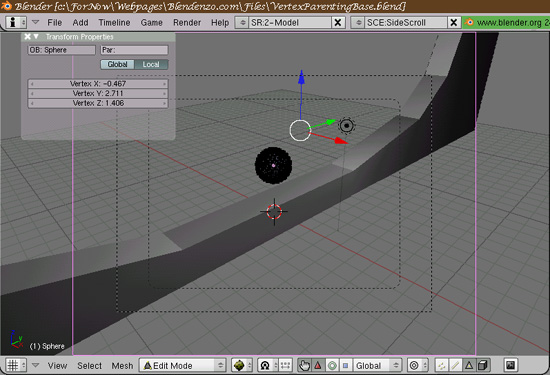Open the Game menu

(152, 22)
